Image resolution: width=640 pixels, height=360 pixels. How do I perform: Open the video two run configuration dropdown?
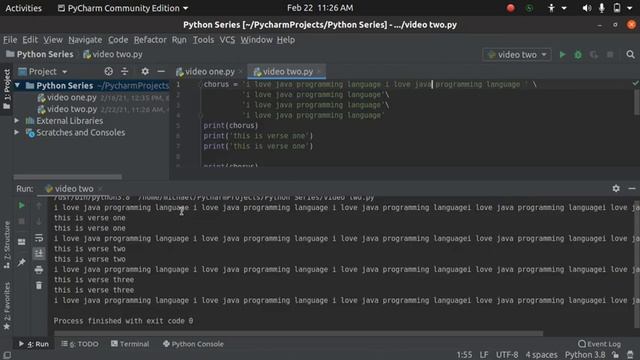(x=517, y=55)
